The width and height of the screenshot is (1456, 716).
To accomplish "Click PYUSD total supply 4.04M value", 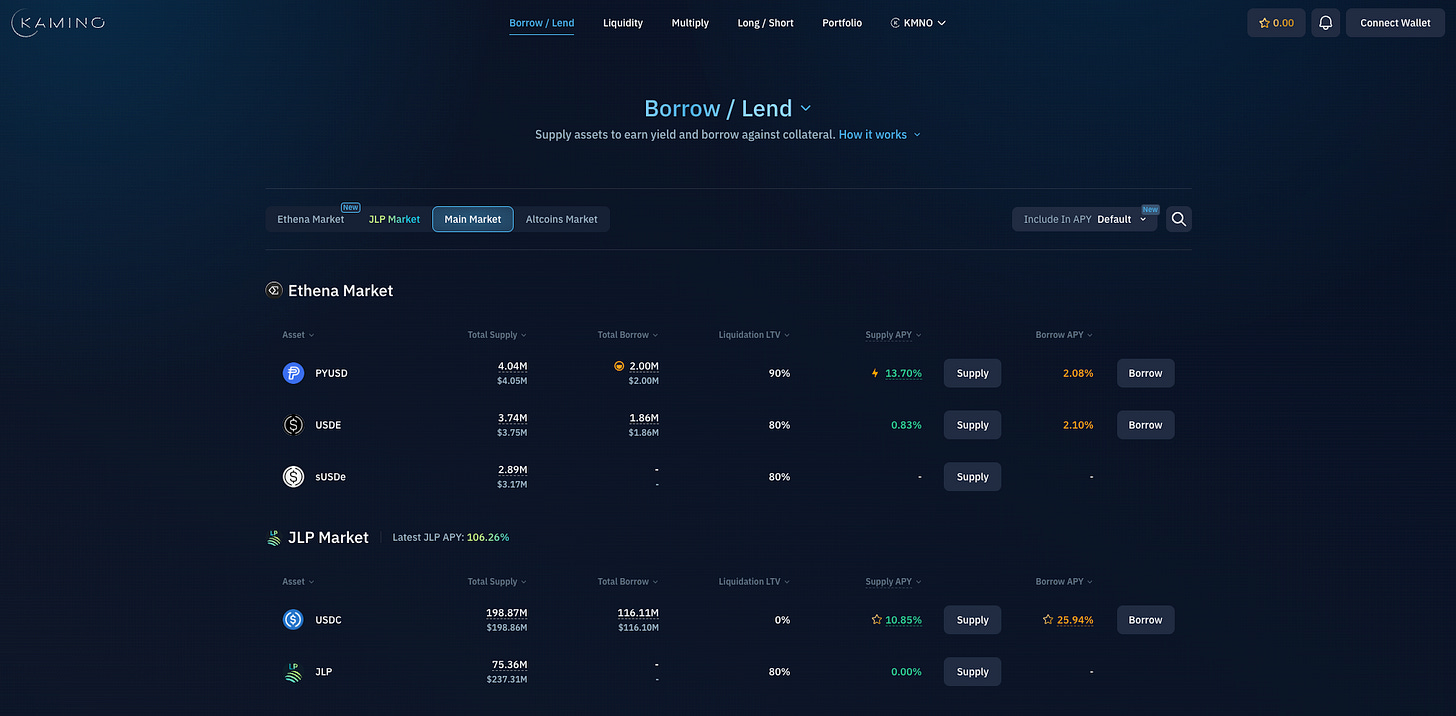I will pyautogui.click(x=512, y=366).
